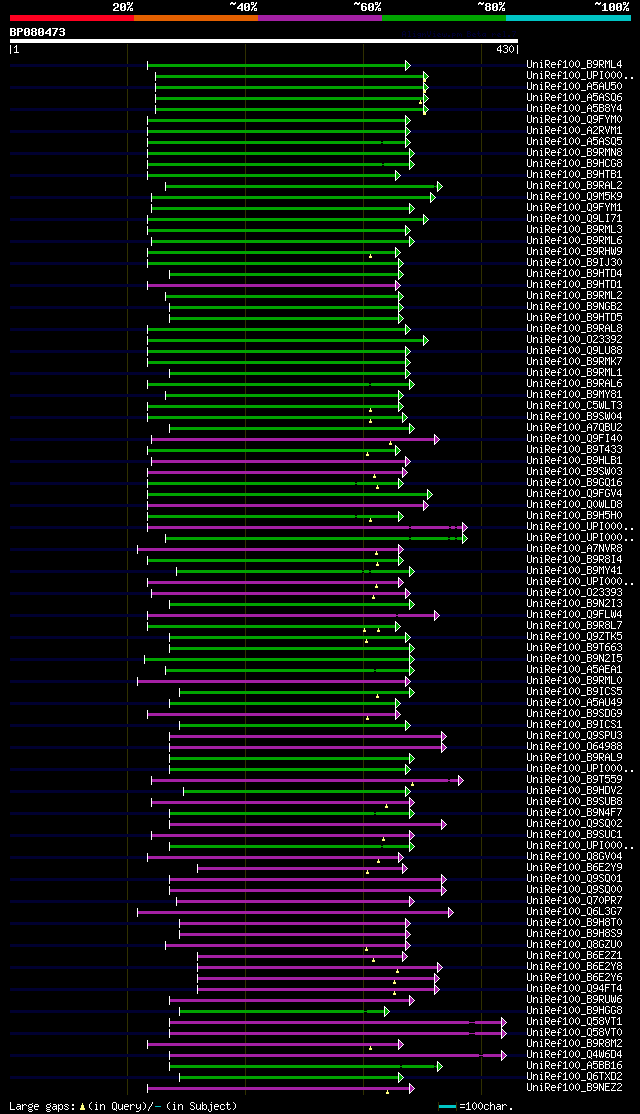Click UniRef100_B9HLB1 label

click(x=575, y=461)
